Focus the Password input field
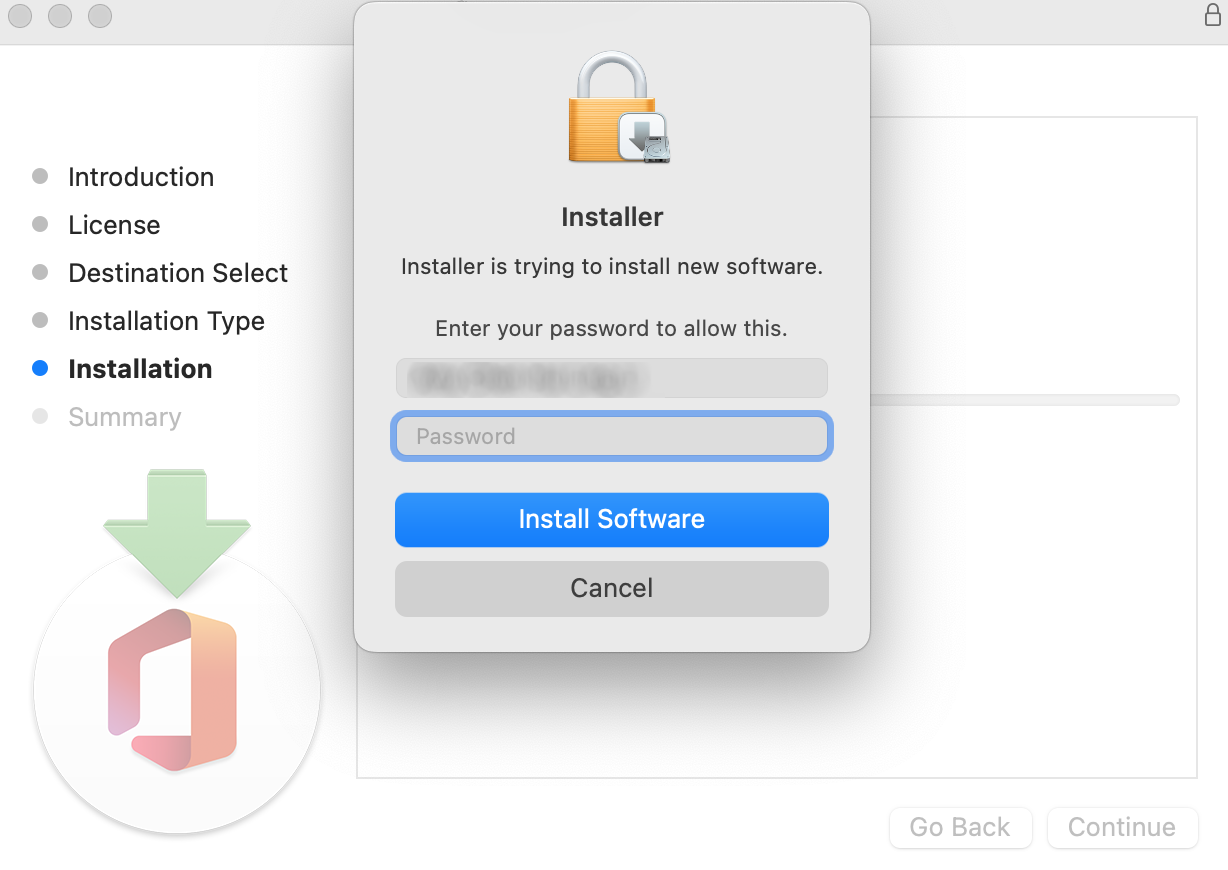The height and width of the screenshot is (870, 1228). pyautogui.click(x=611, y=436)
